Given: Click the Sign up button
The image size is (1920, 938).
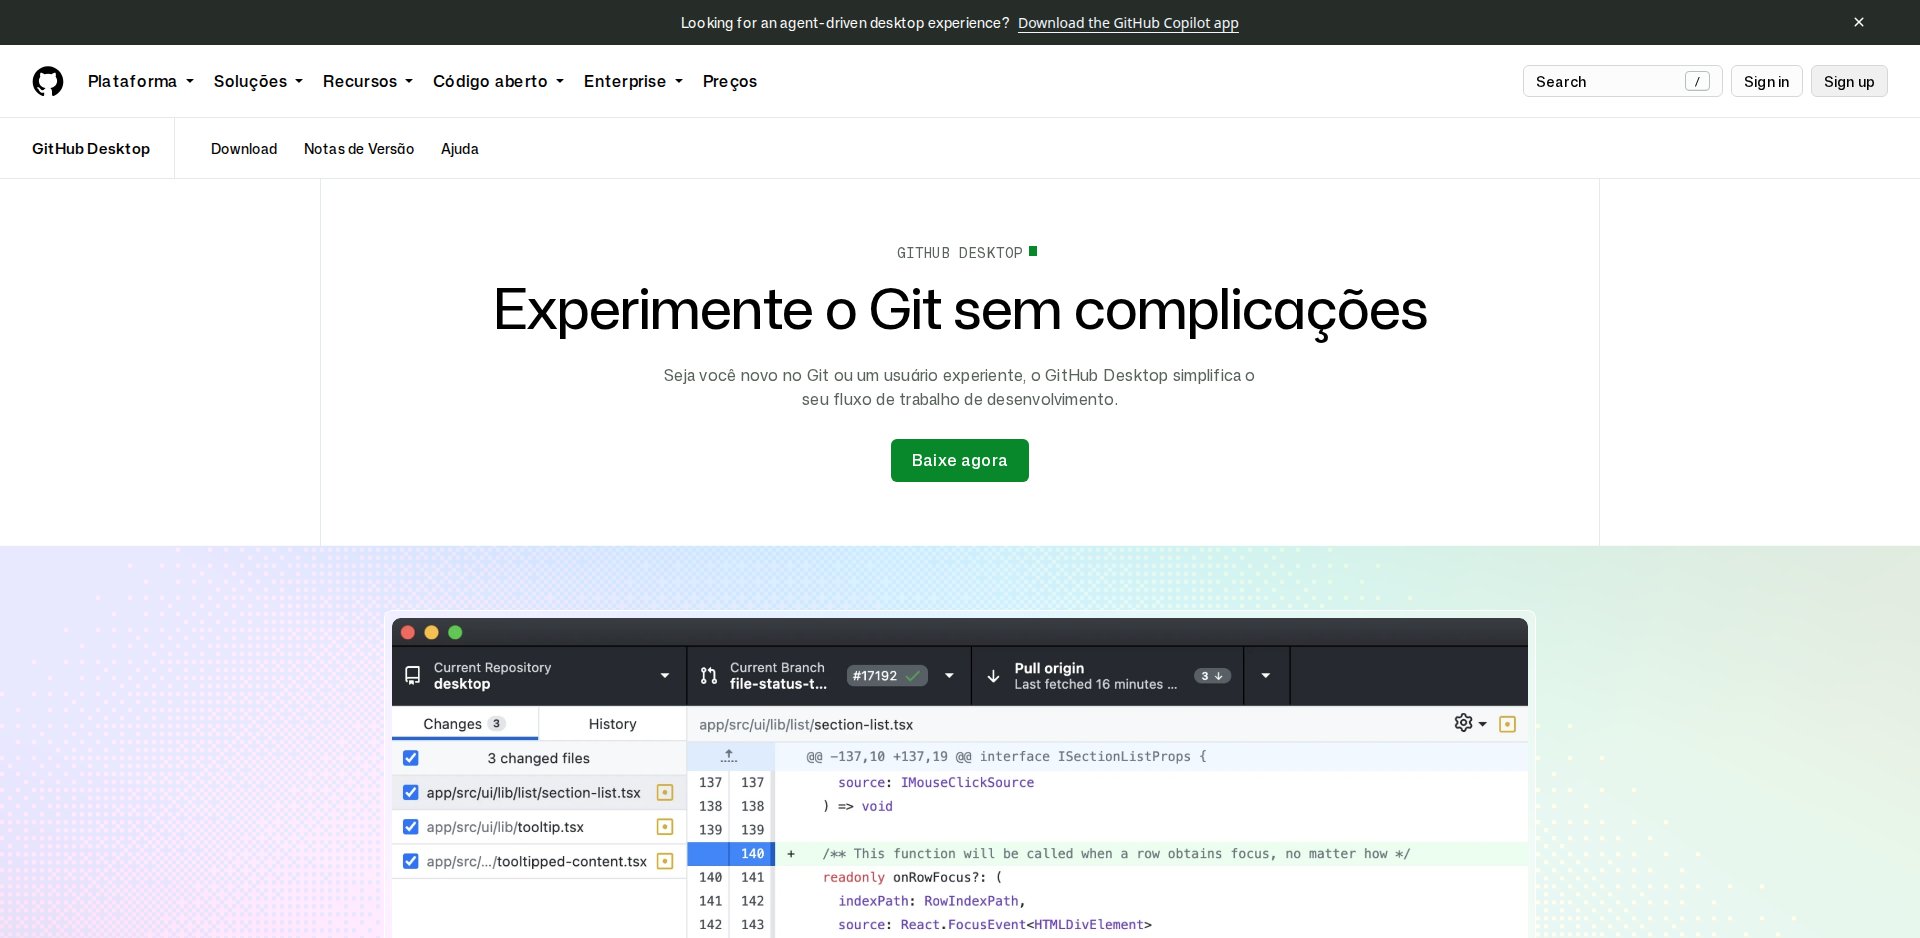Looking at the screenshot, I should pos(1849,81).
